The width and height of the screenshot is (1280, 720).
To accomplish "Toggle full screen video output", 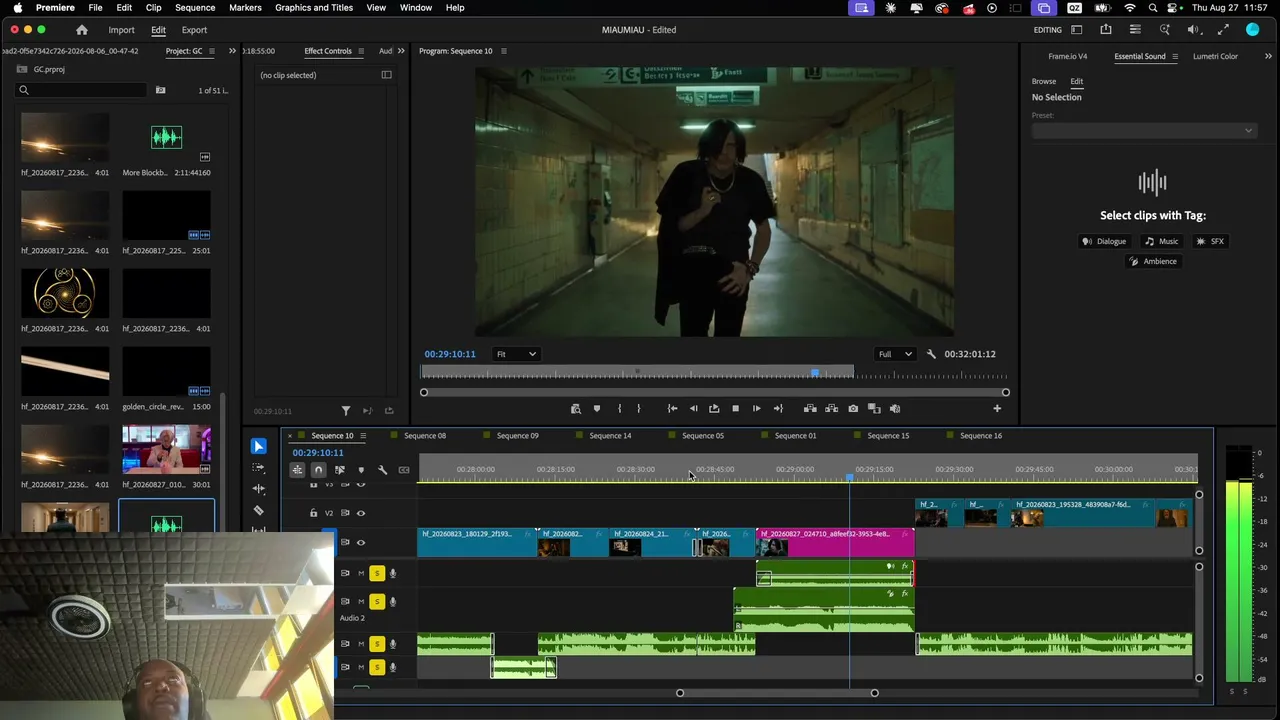I will (x=1223, y=30).
